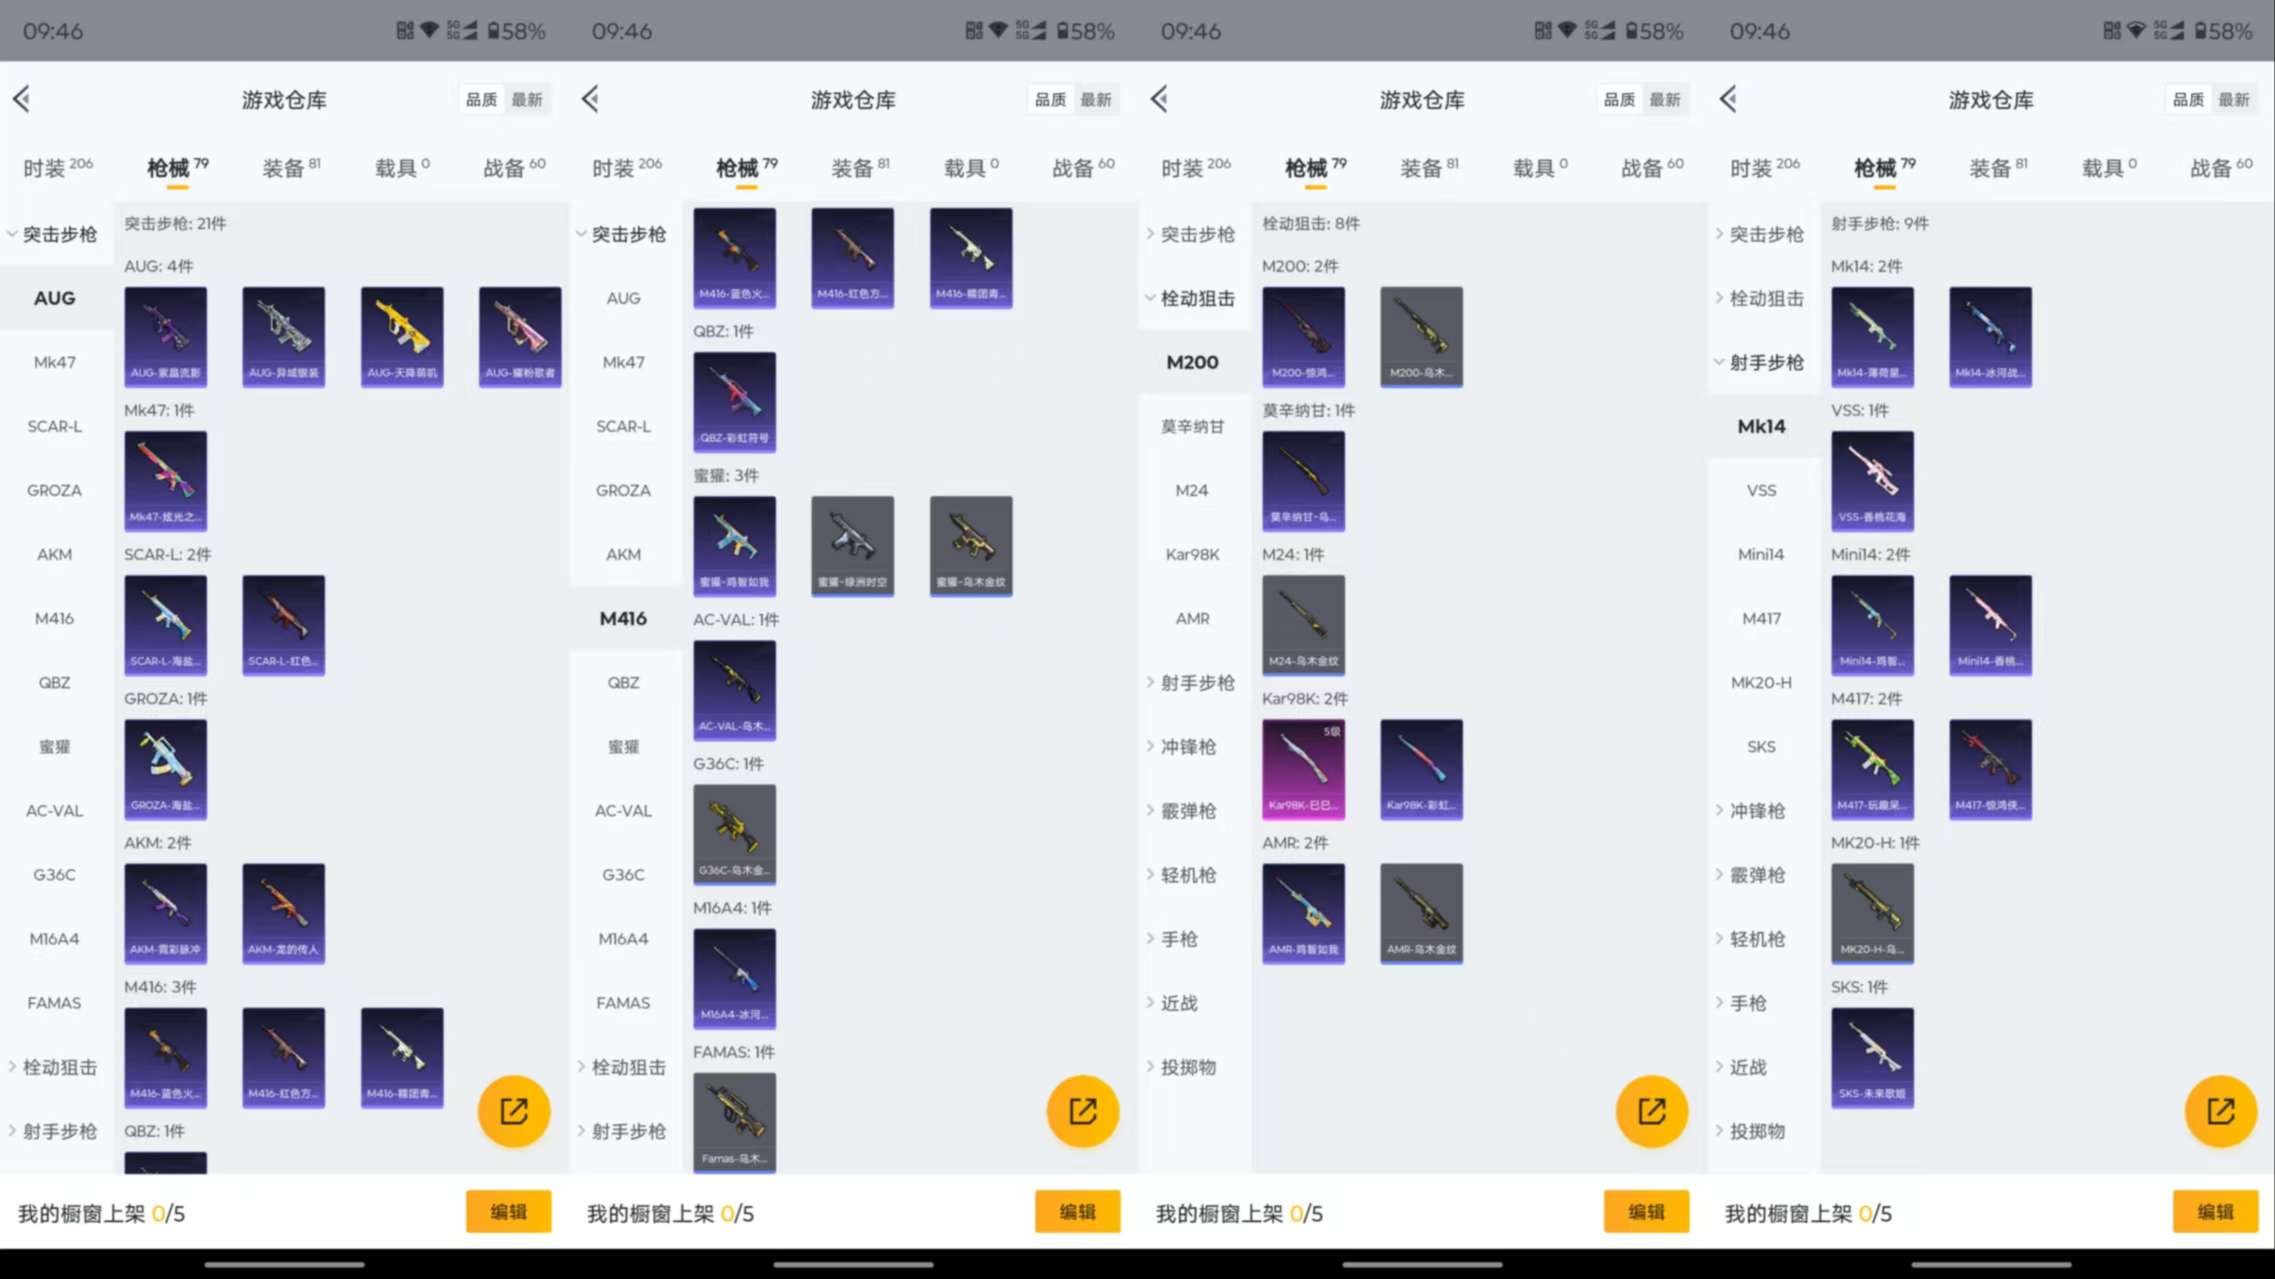Tap the back arrow at top left

click(22, 99)
